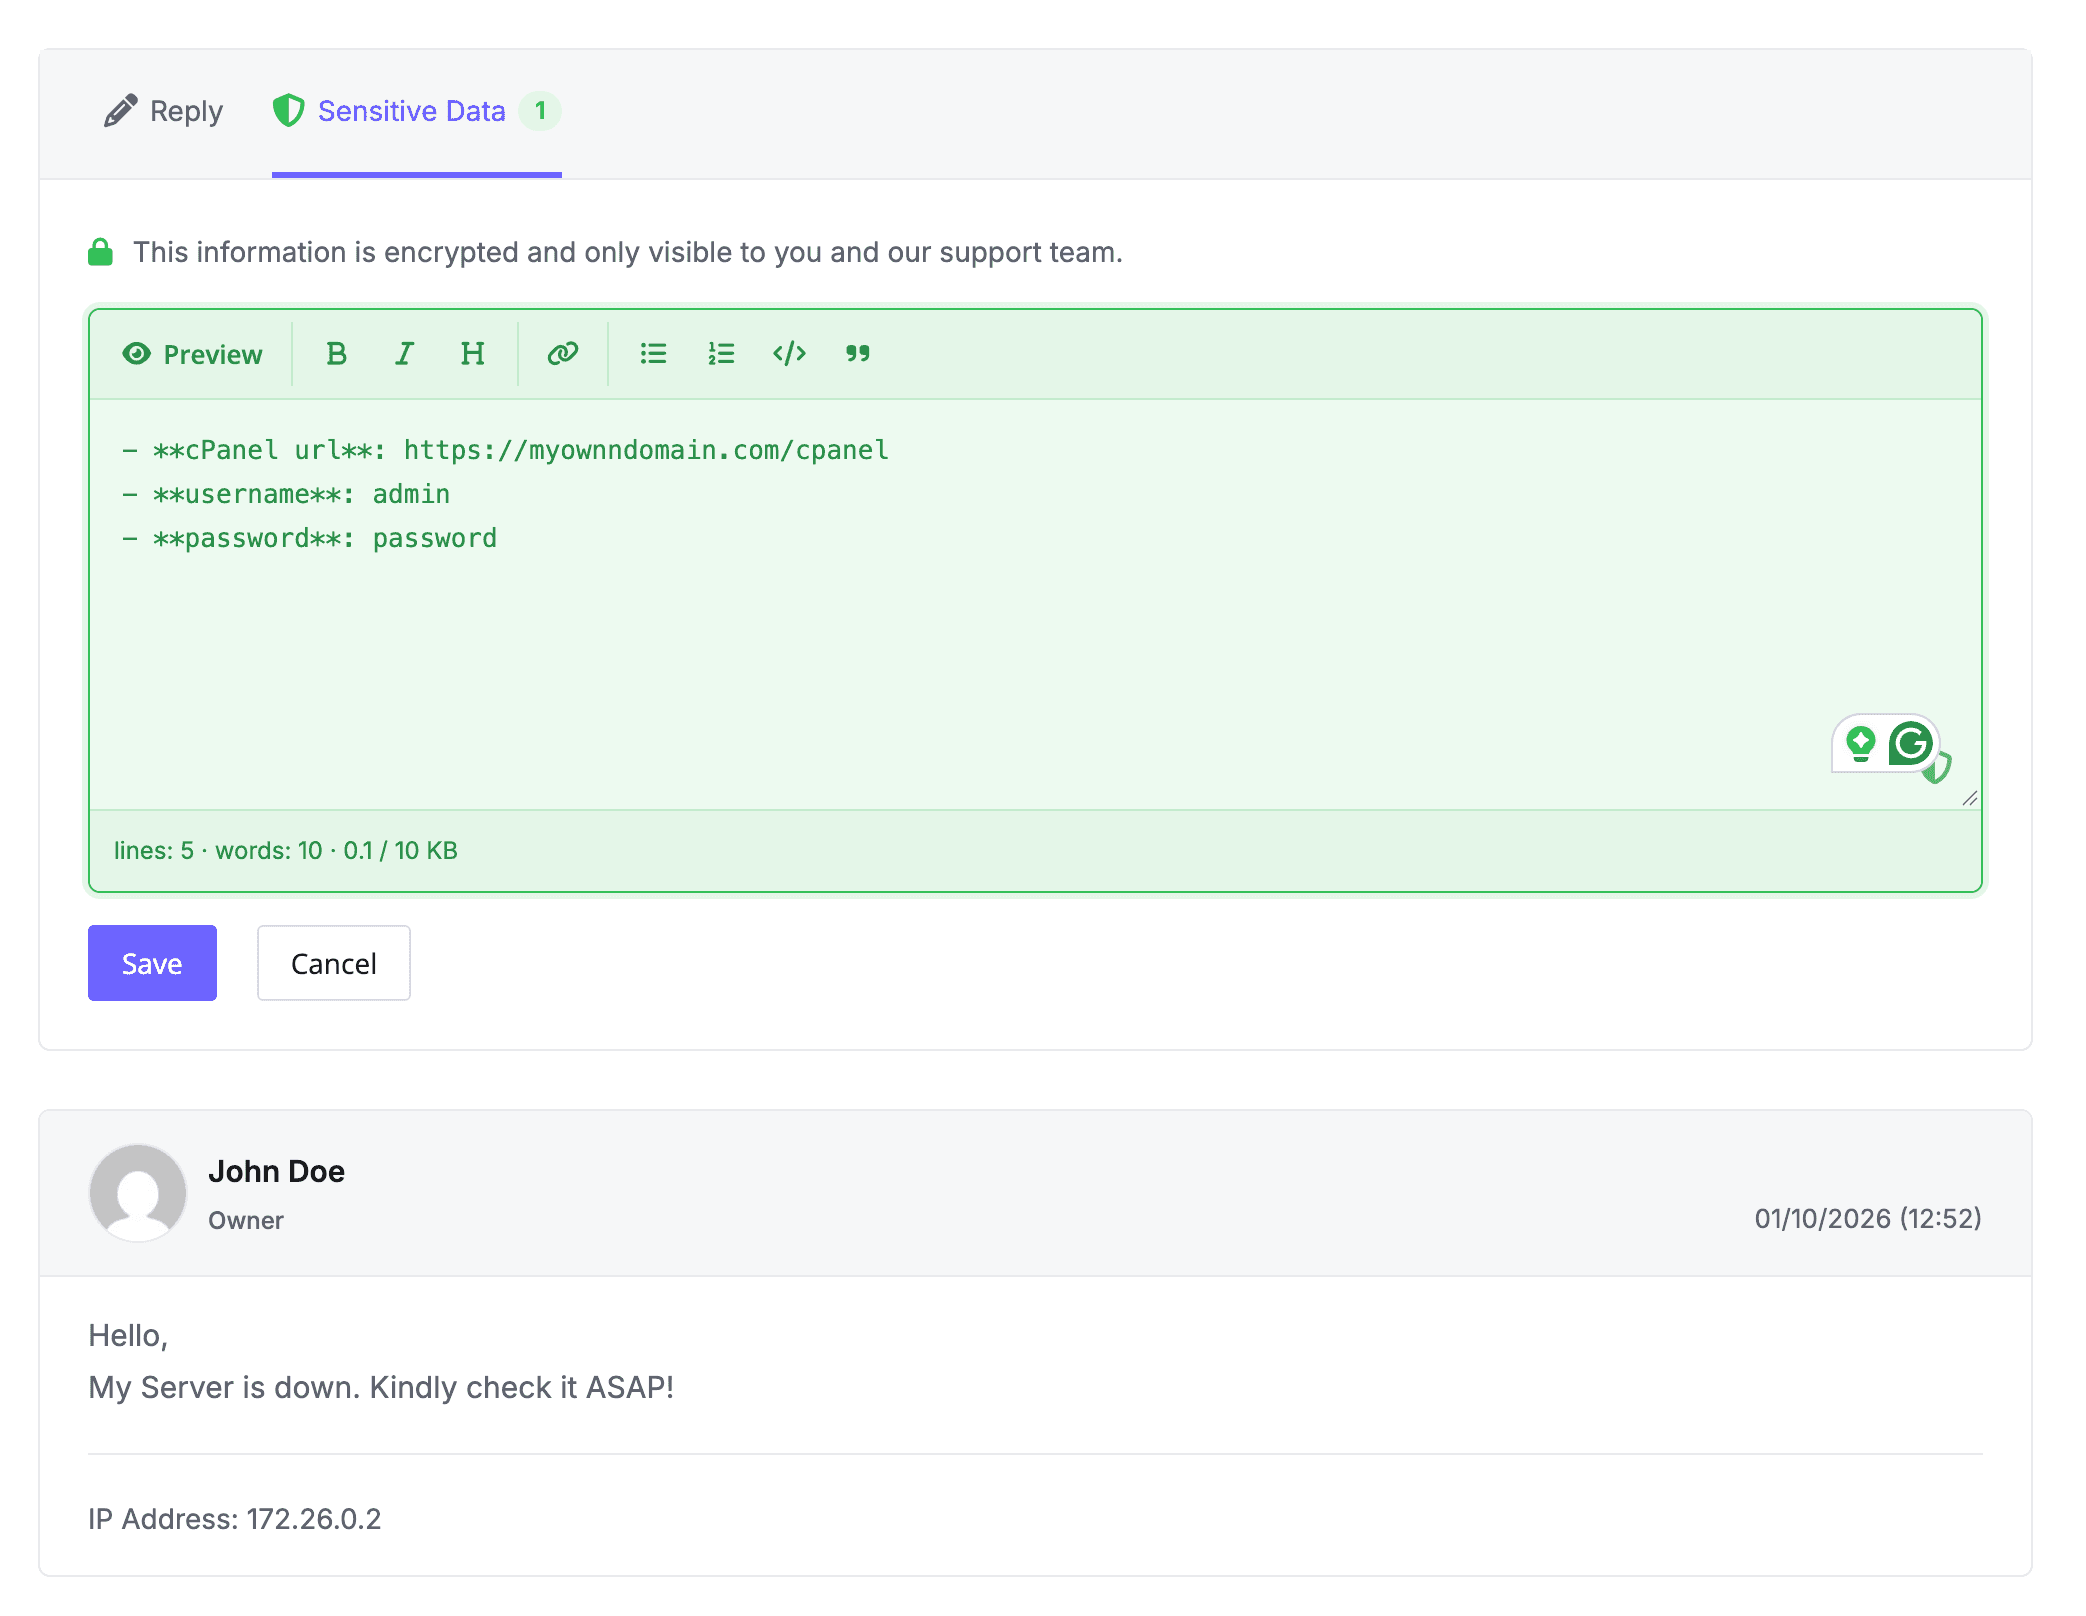
Task: Click the editor resize handle corner
Action: click(x=1969, y=798)
